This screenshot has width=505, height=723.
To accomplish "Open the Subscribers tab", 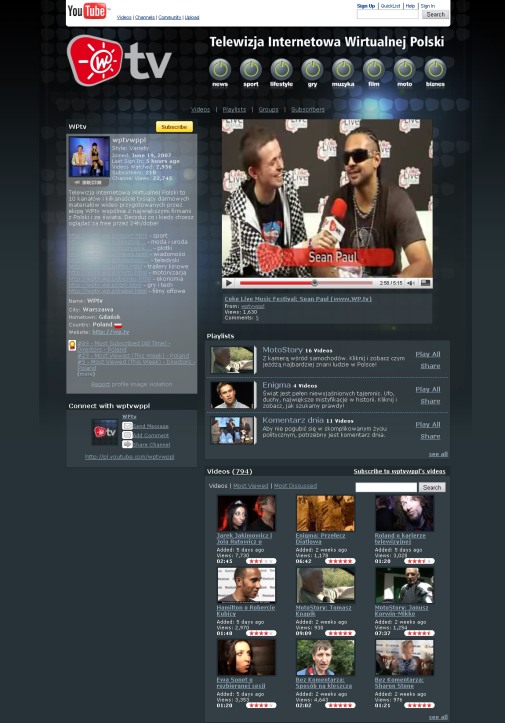I will point(308,110).
